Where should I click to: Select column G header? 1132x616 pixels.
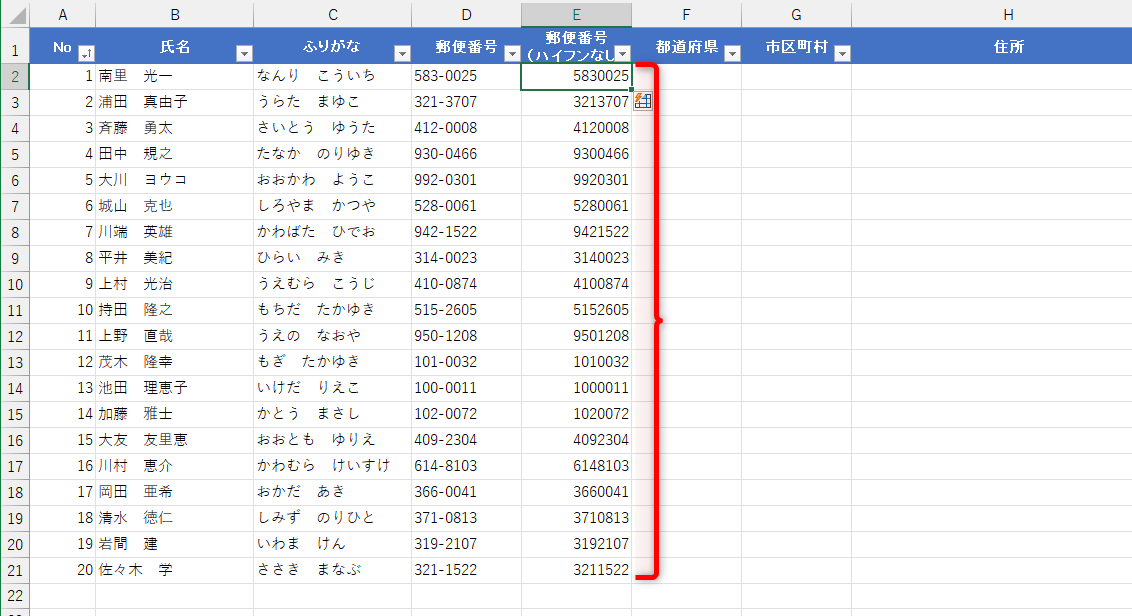pos(796,14)
